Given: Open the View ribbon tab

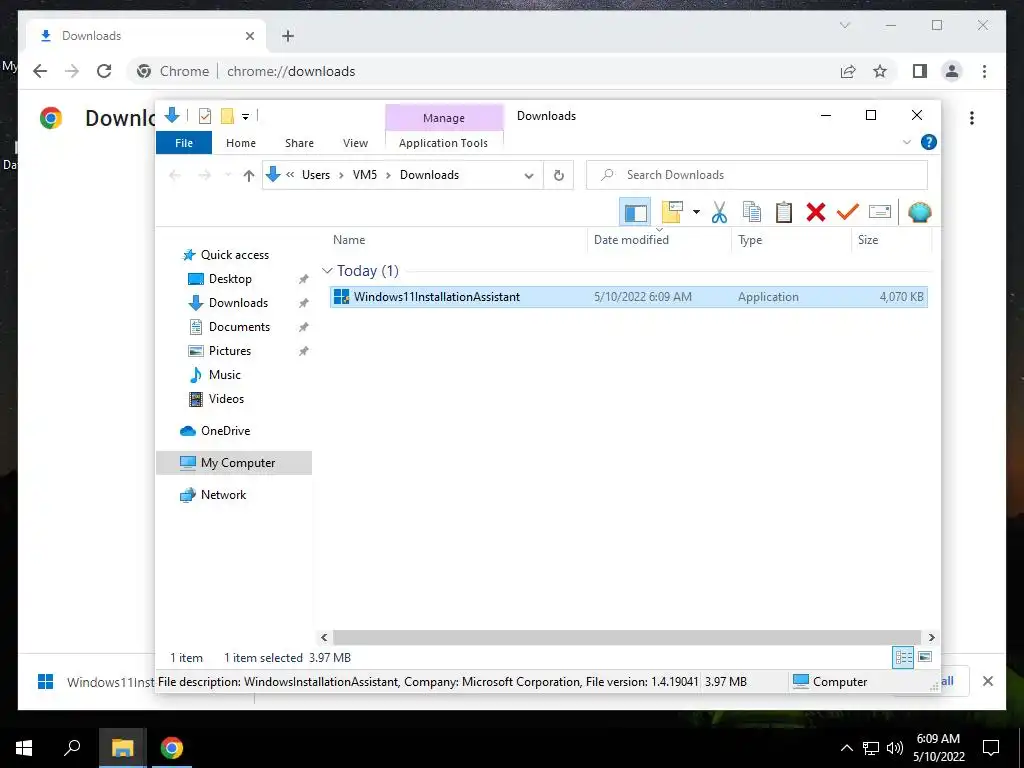Looking at the screenshot, I should coord(355,143).
